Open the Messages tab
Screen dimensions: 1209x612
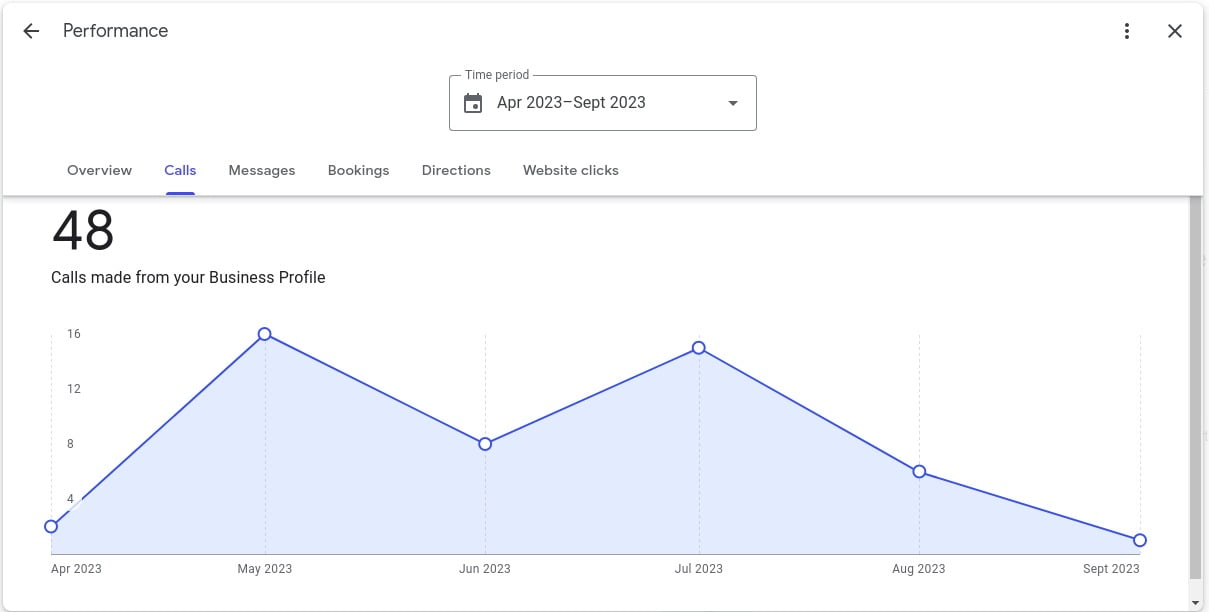[262, 170]
